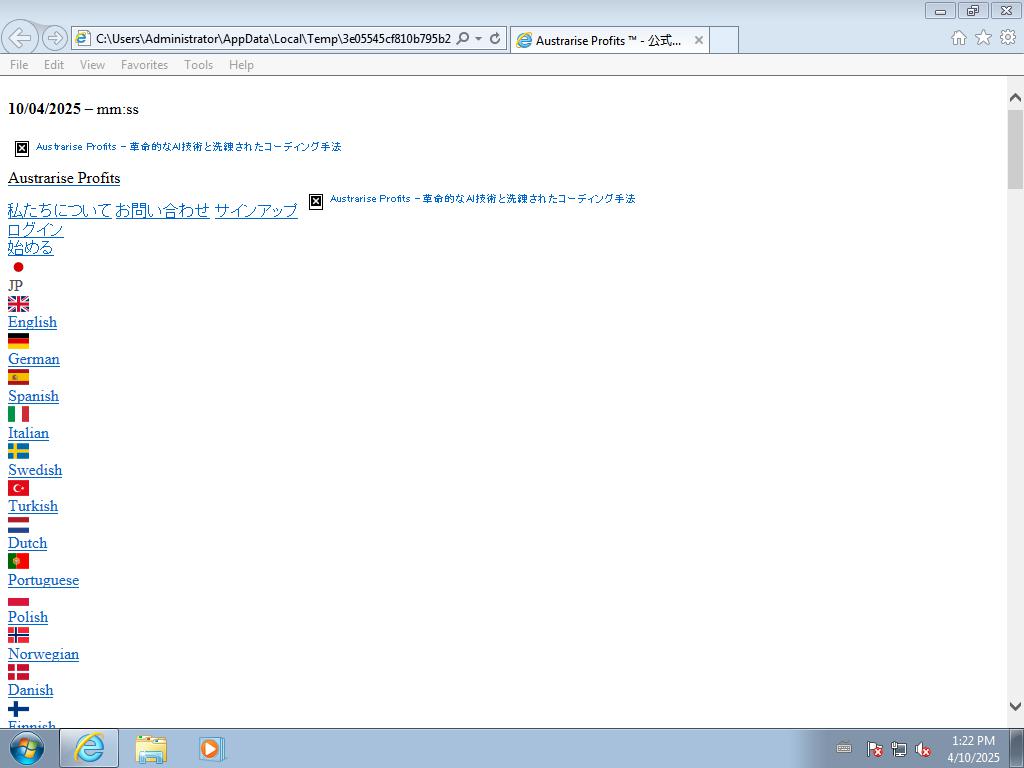Screen dimensions: 1024x768
Task: Open Windows Explorer from the taskbar
Action: 151,748
